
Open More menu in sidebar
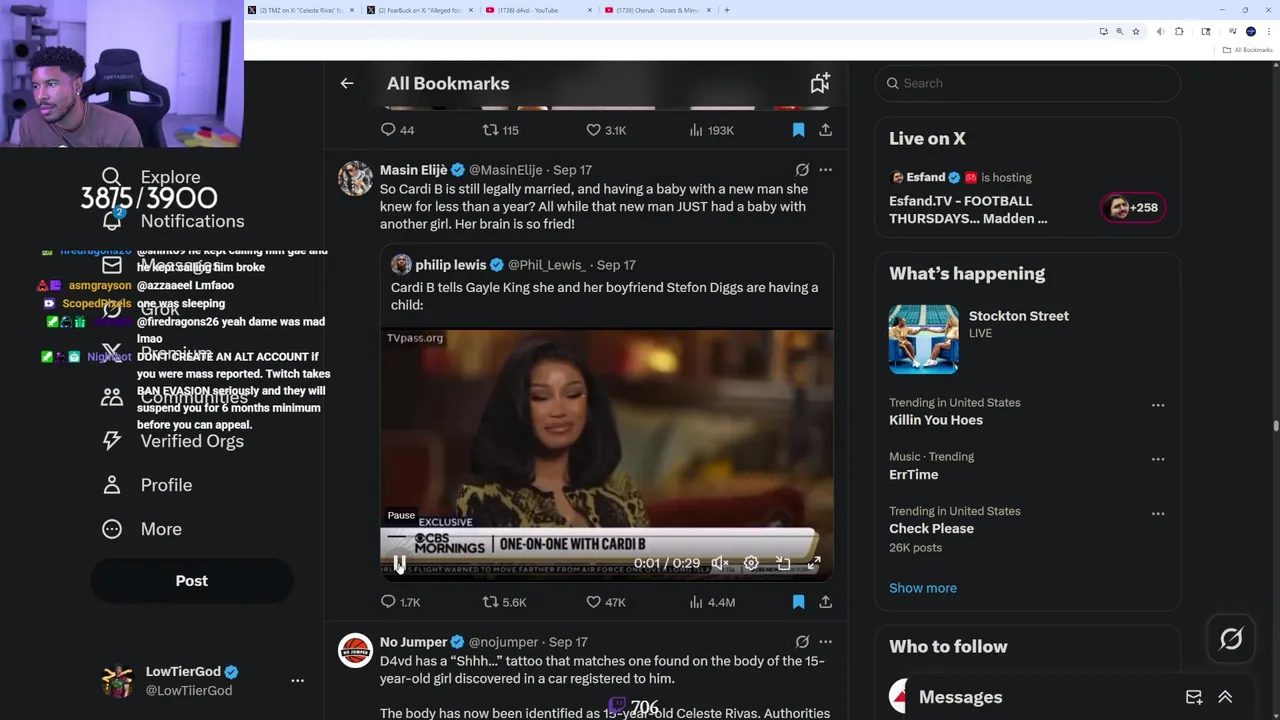[x=142, y=529]
